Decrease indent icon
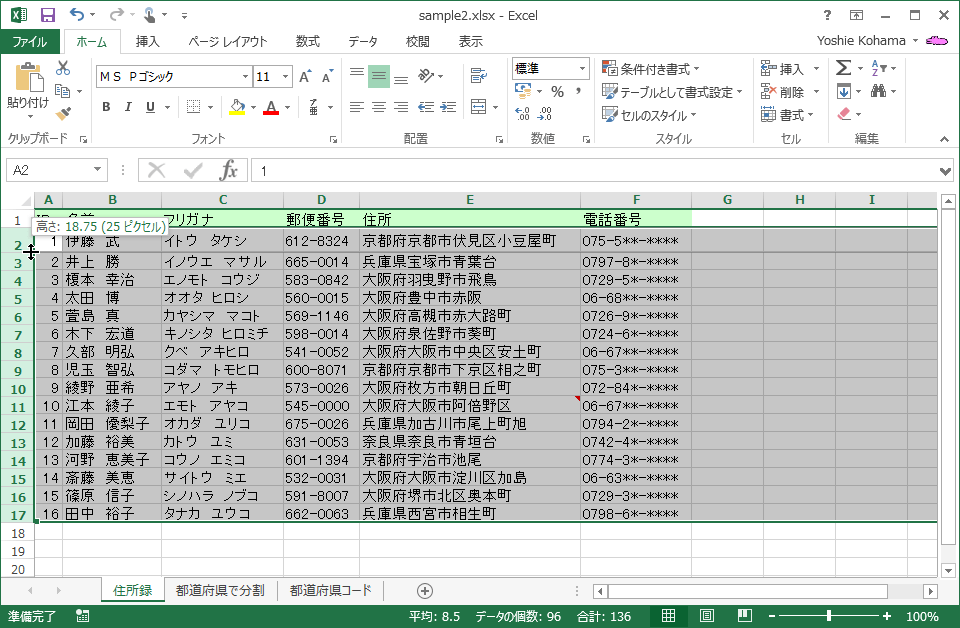Screen dimensions: 960x628 [426, 107]
